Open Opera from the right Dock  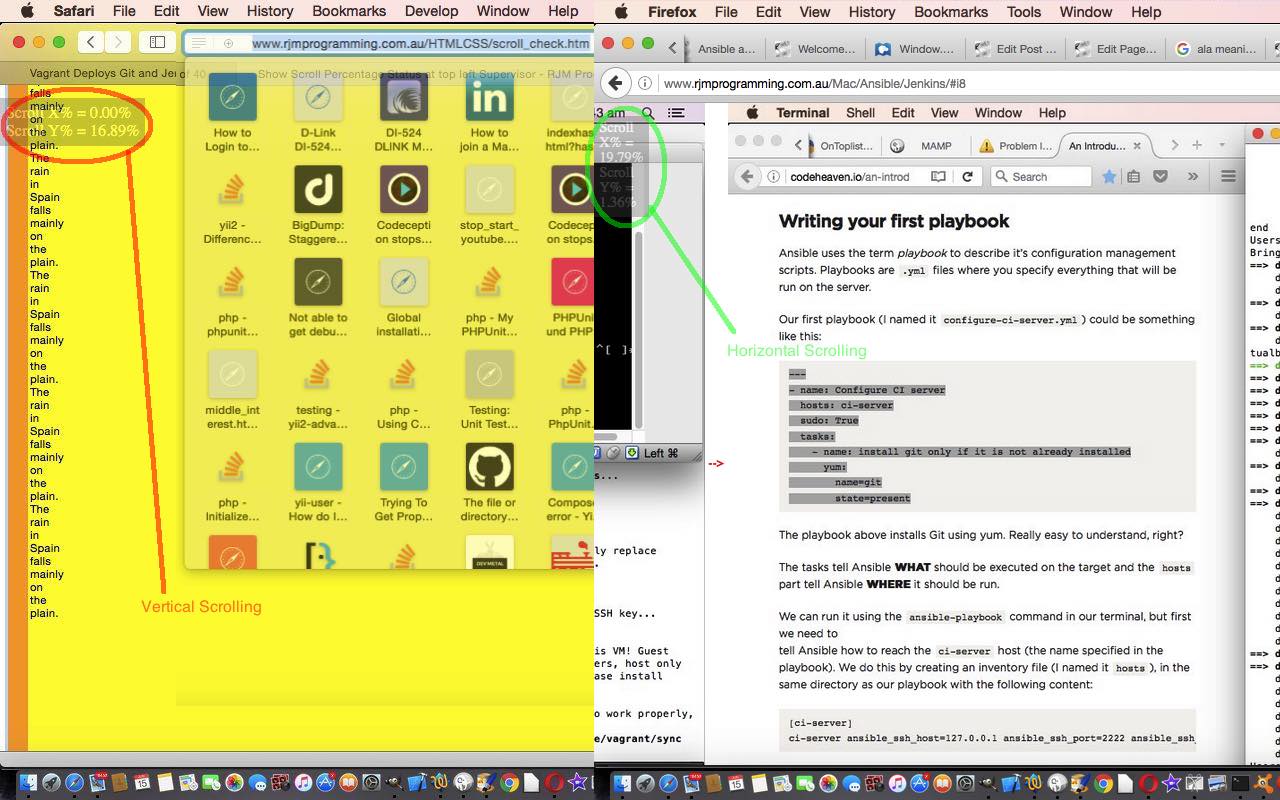click(1147, 783)
